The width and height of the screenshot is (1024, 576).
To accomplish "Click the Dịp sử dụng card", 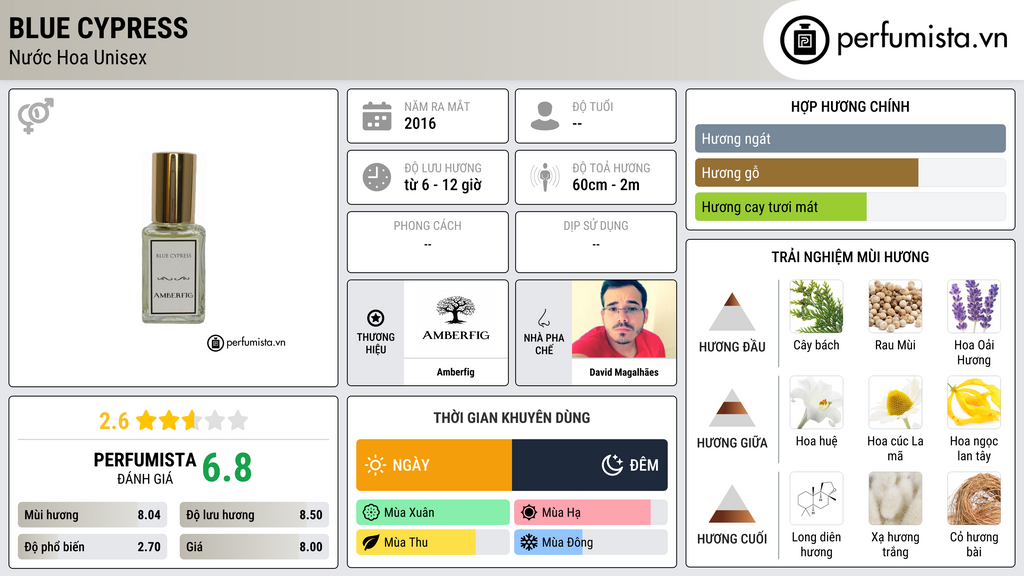I will pos(596,242).
